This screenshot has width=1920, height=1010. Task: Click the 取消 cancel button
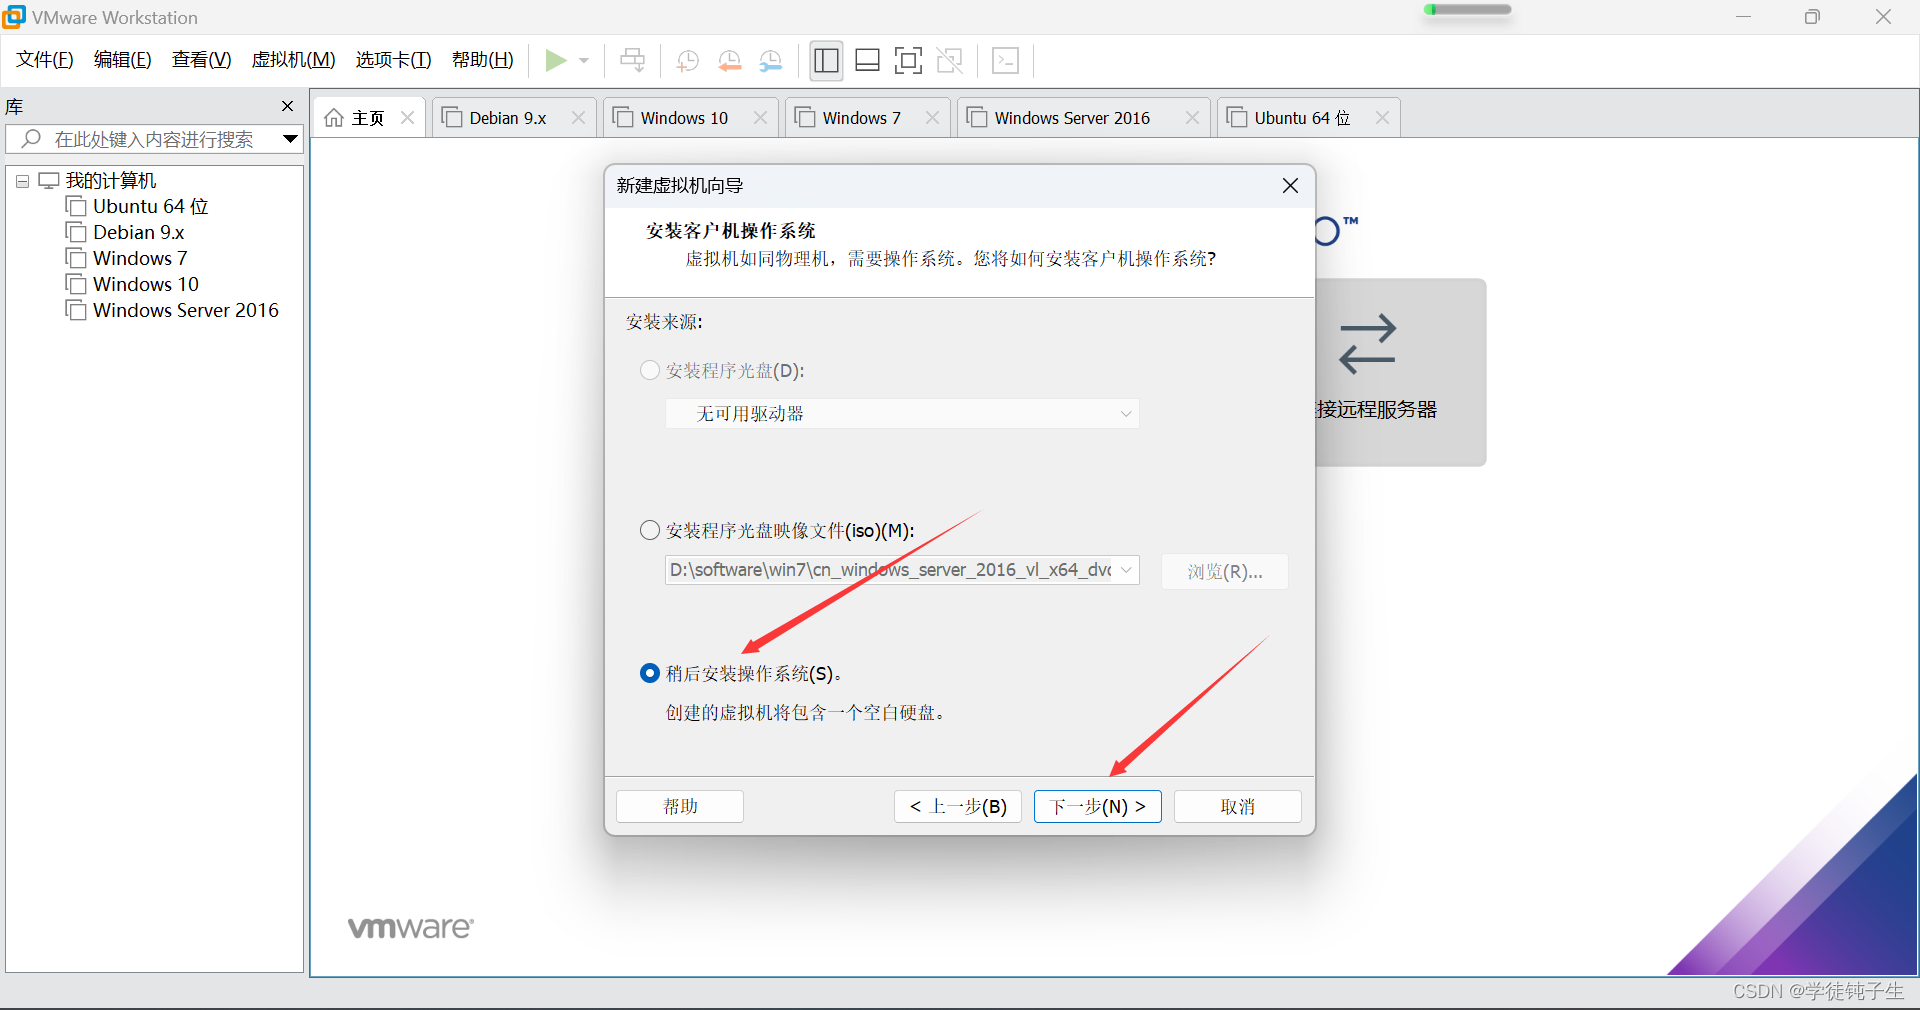(1238, 806)
